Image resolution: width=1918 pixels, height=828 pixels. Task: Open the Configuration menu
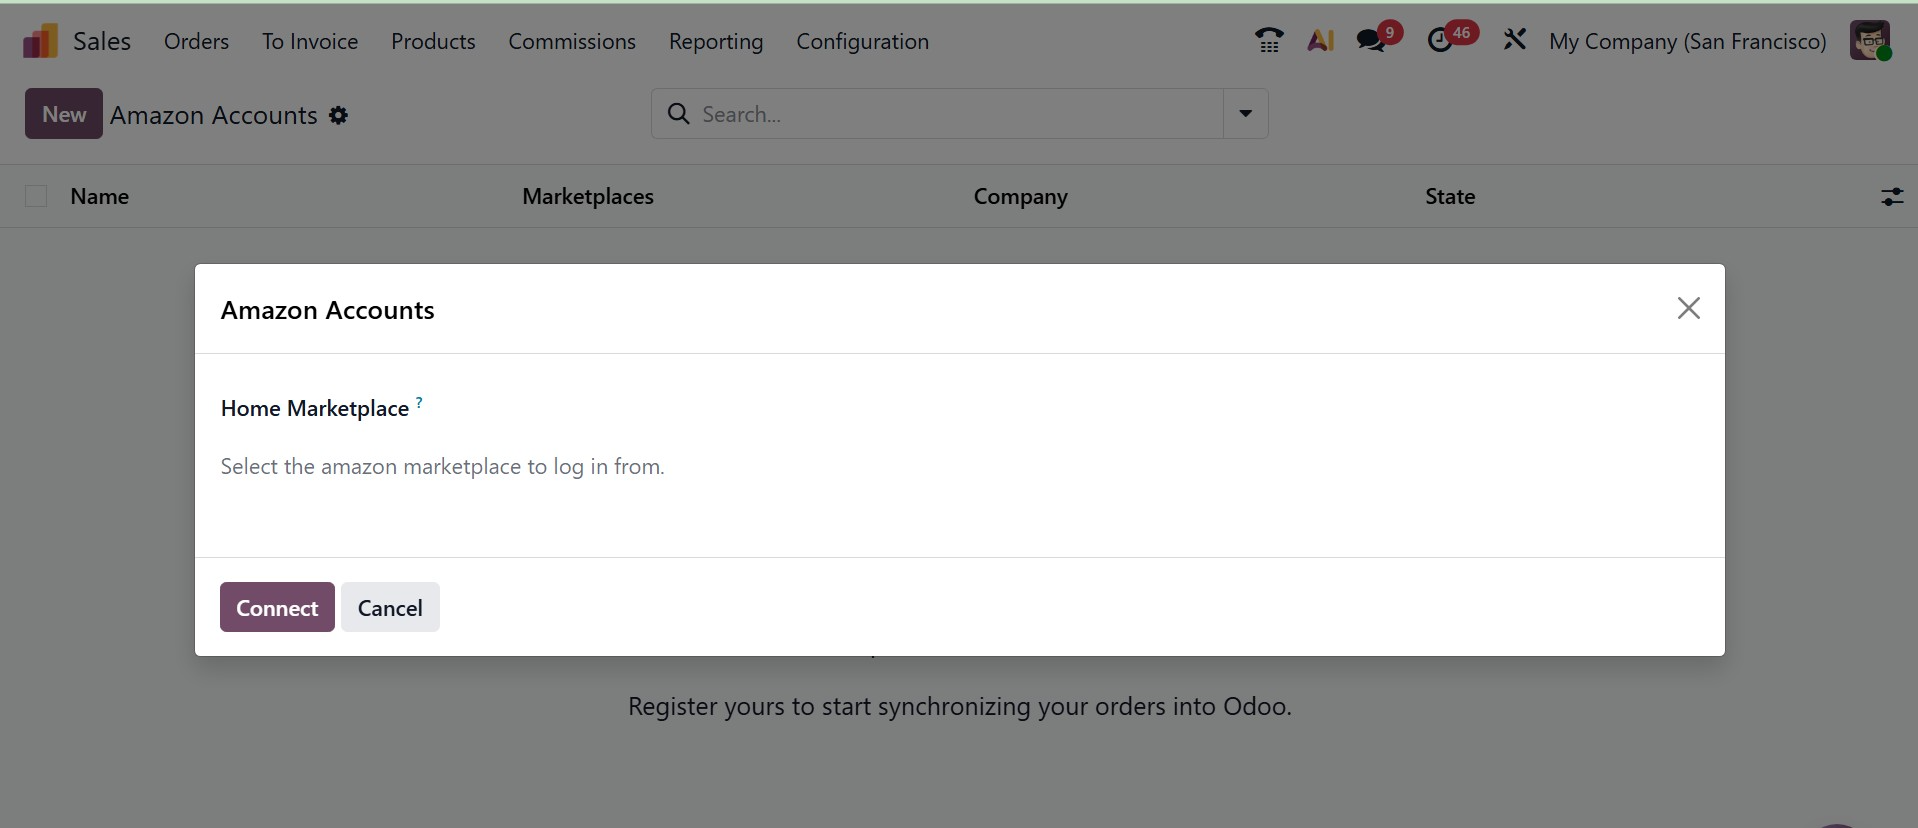(862, 41)
